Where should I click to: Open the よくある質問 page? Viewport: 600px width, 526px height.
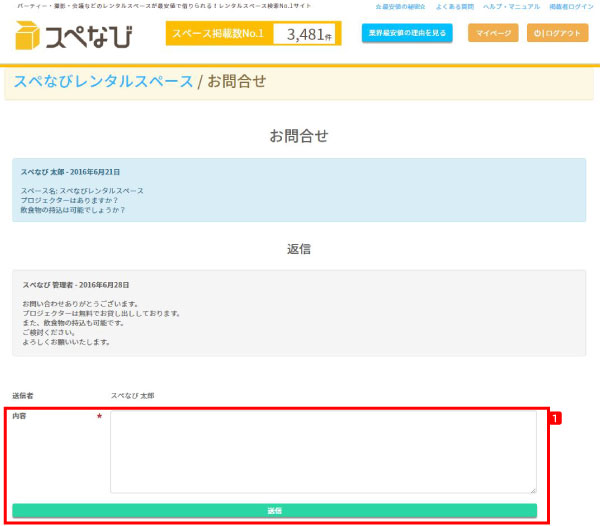[454, 6]
